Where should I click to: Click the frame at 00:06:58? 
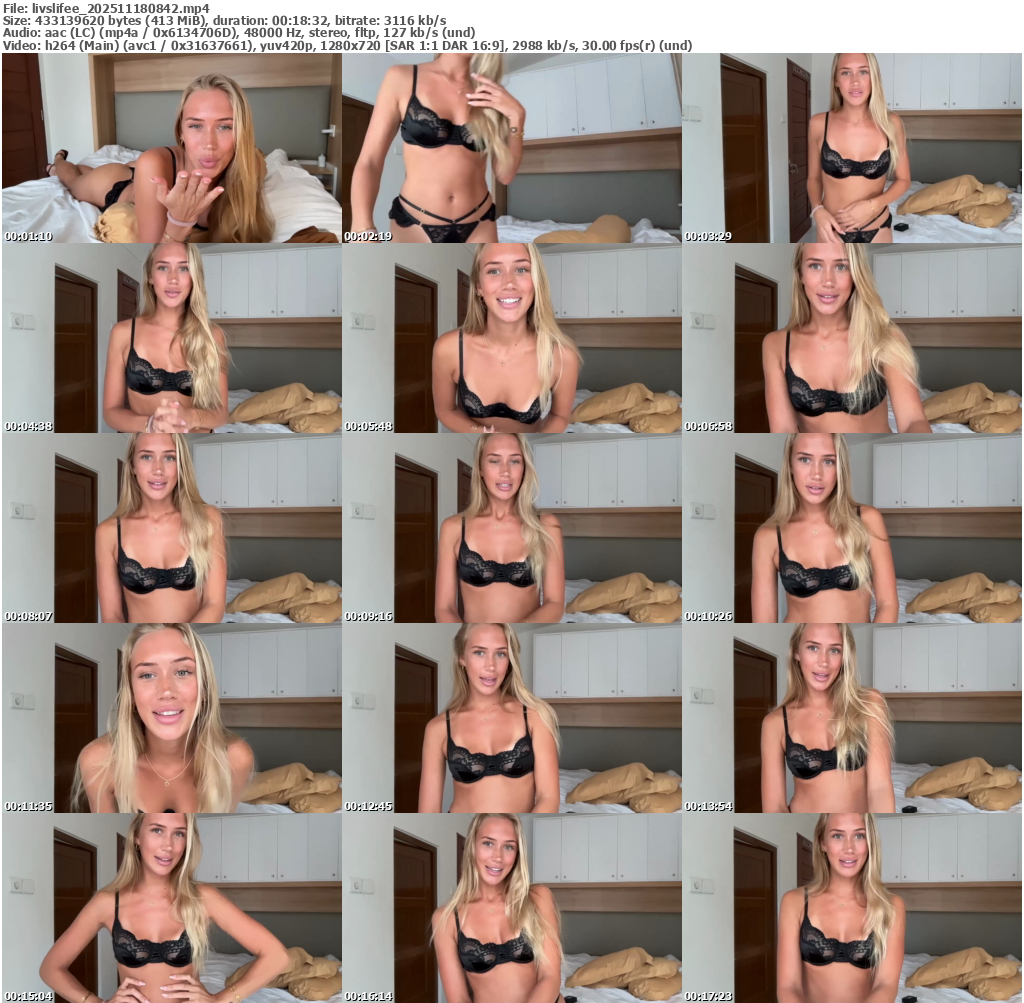852,338
